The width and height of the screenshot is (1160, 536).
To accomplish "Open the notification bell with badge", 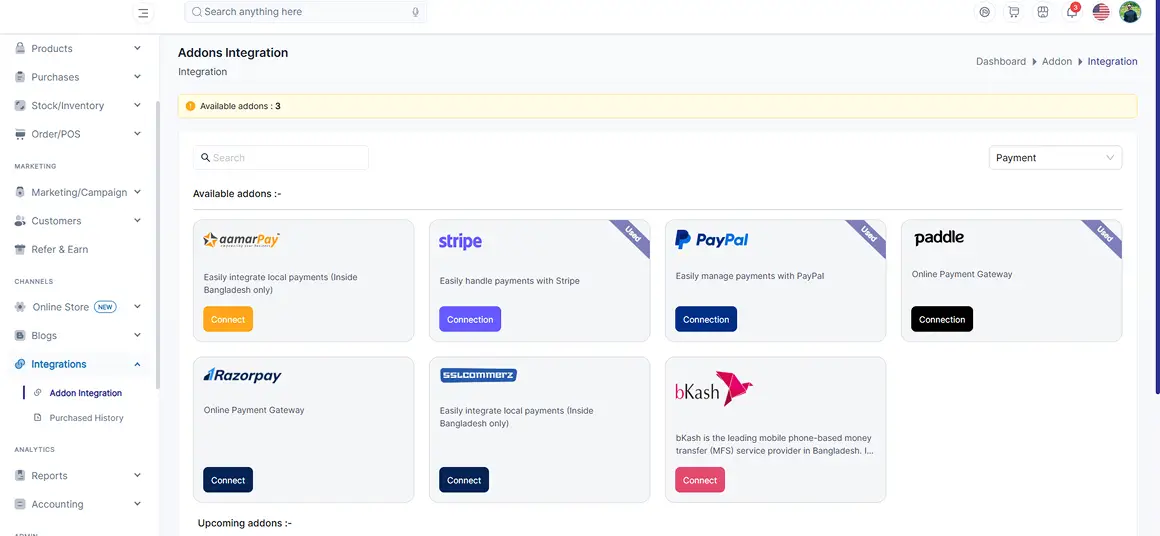I will [1072, 11].
